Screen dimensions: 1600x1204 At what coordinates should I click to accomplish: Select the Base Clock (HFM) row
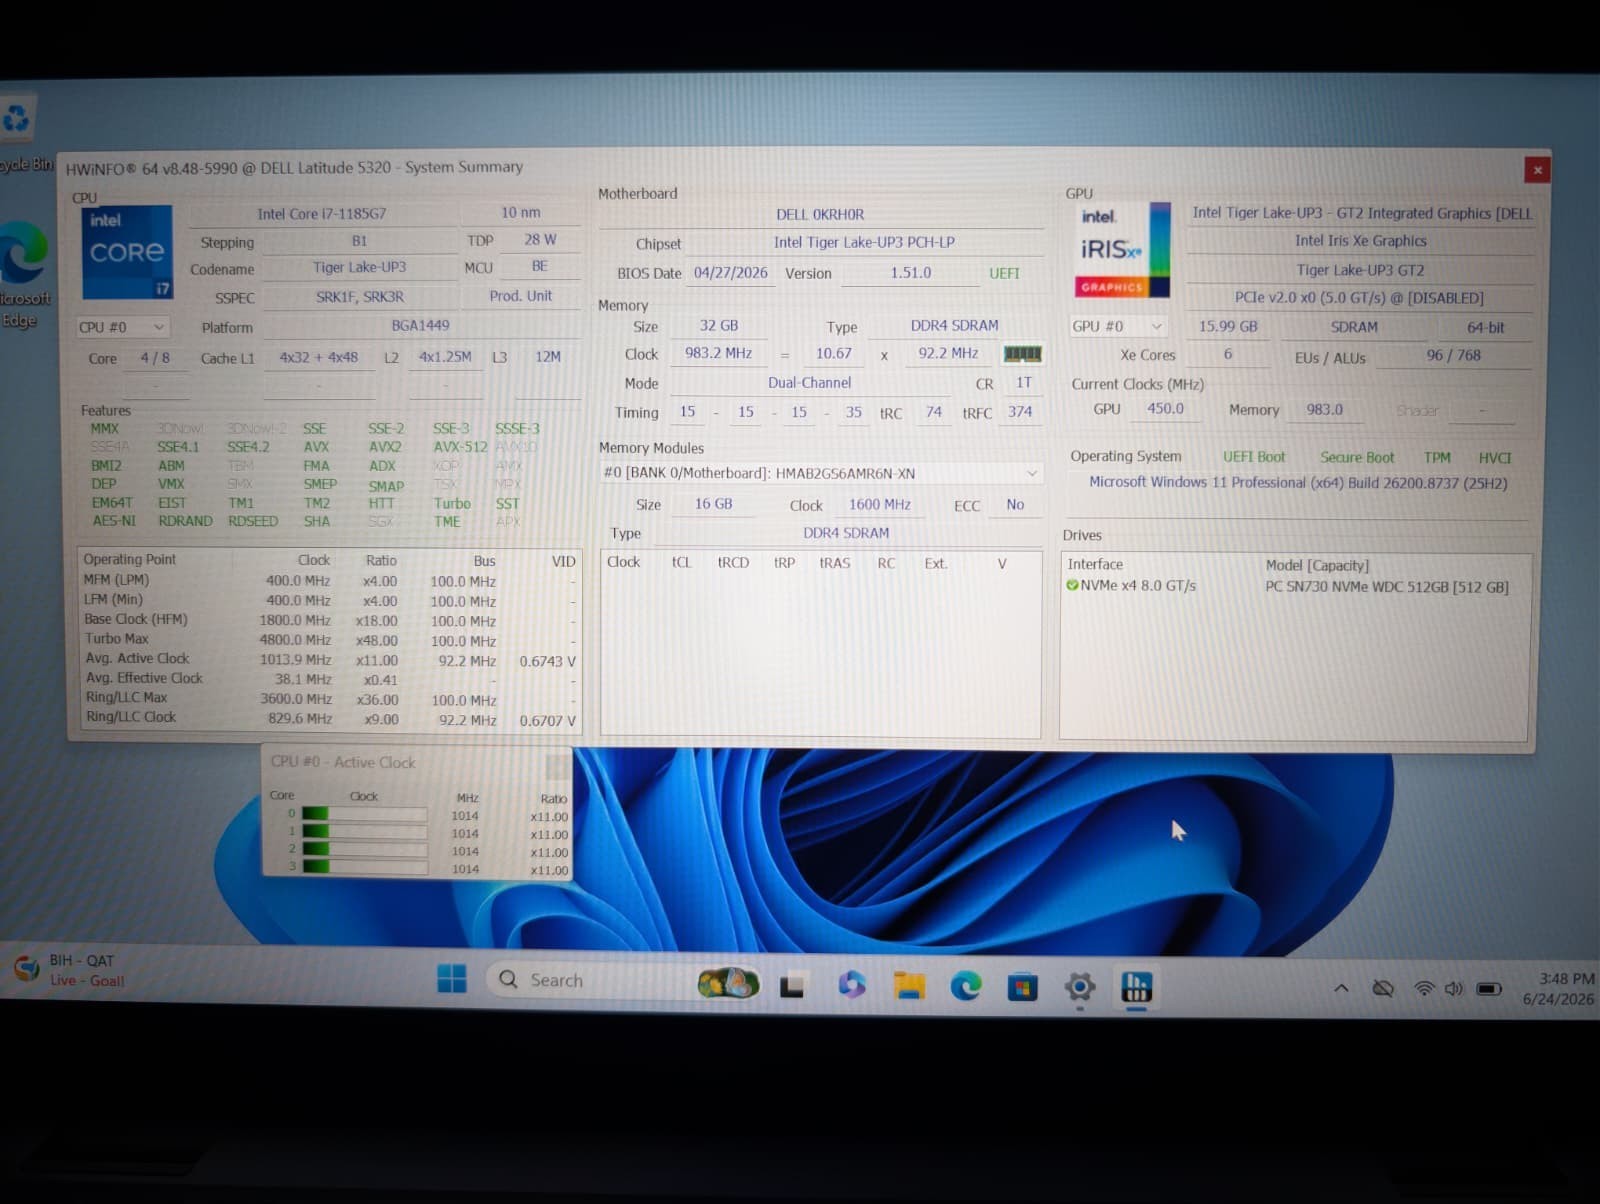[330, 619]
